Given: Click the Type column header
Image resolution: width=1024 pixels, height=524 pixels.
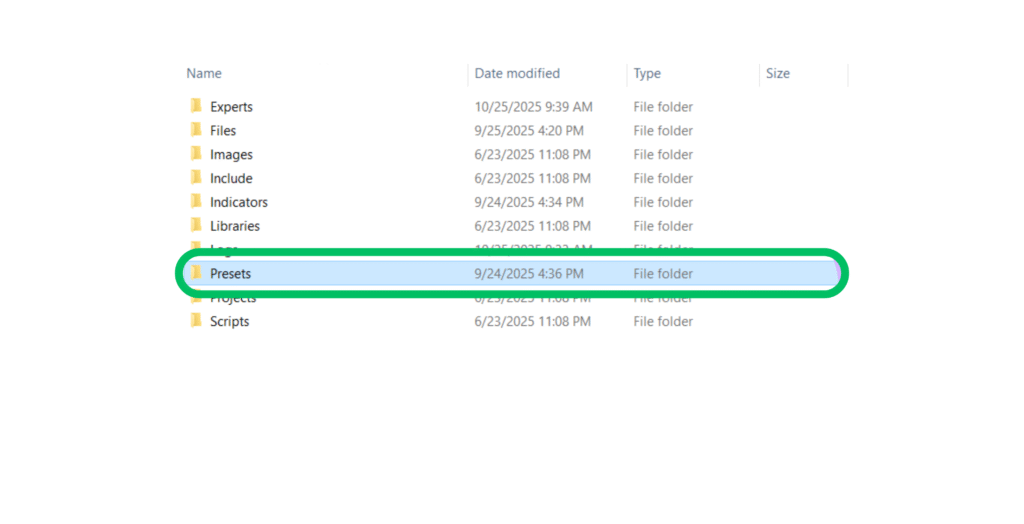Looking at the screenshot, I should click(647, 73).
